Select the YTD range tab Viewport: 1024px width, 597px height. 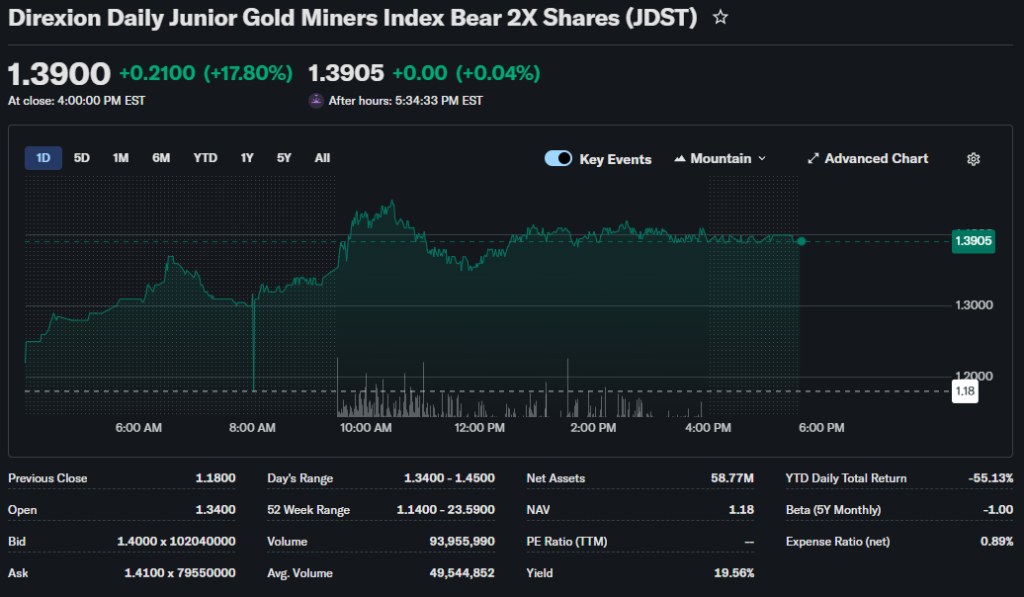click(x=205, y=158)
